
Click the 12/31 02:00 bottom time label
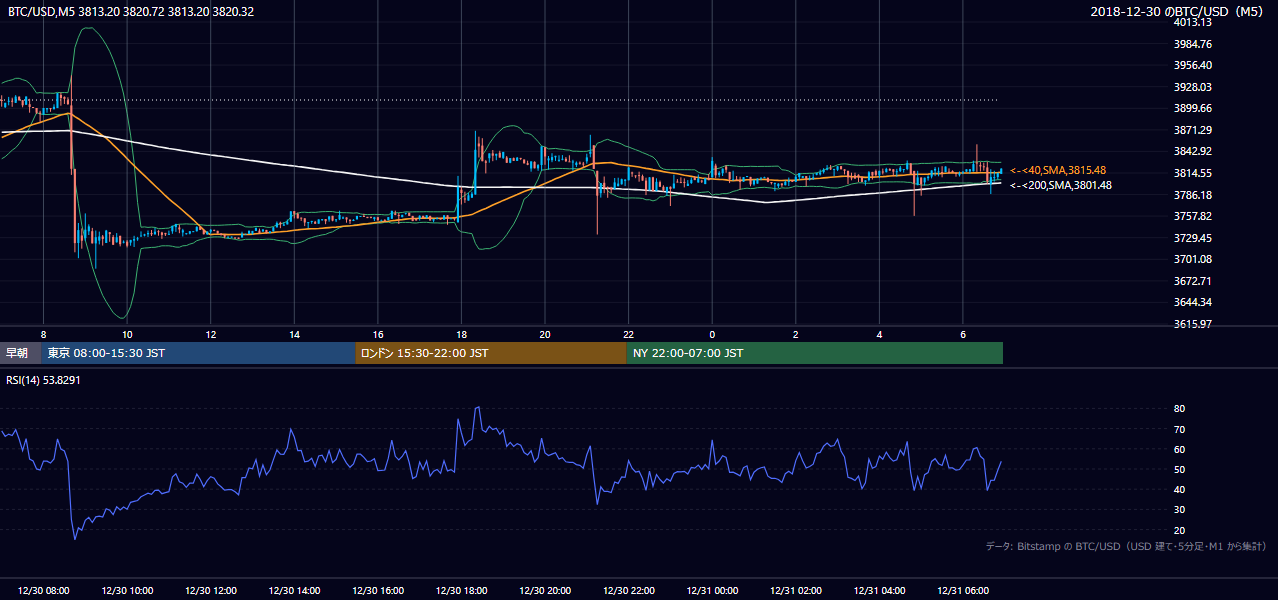[795, 591]
